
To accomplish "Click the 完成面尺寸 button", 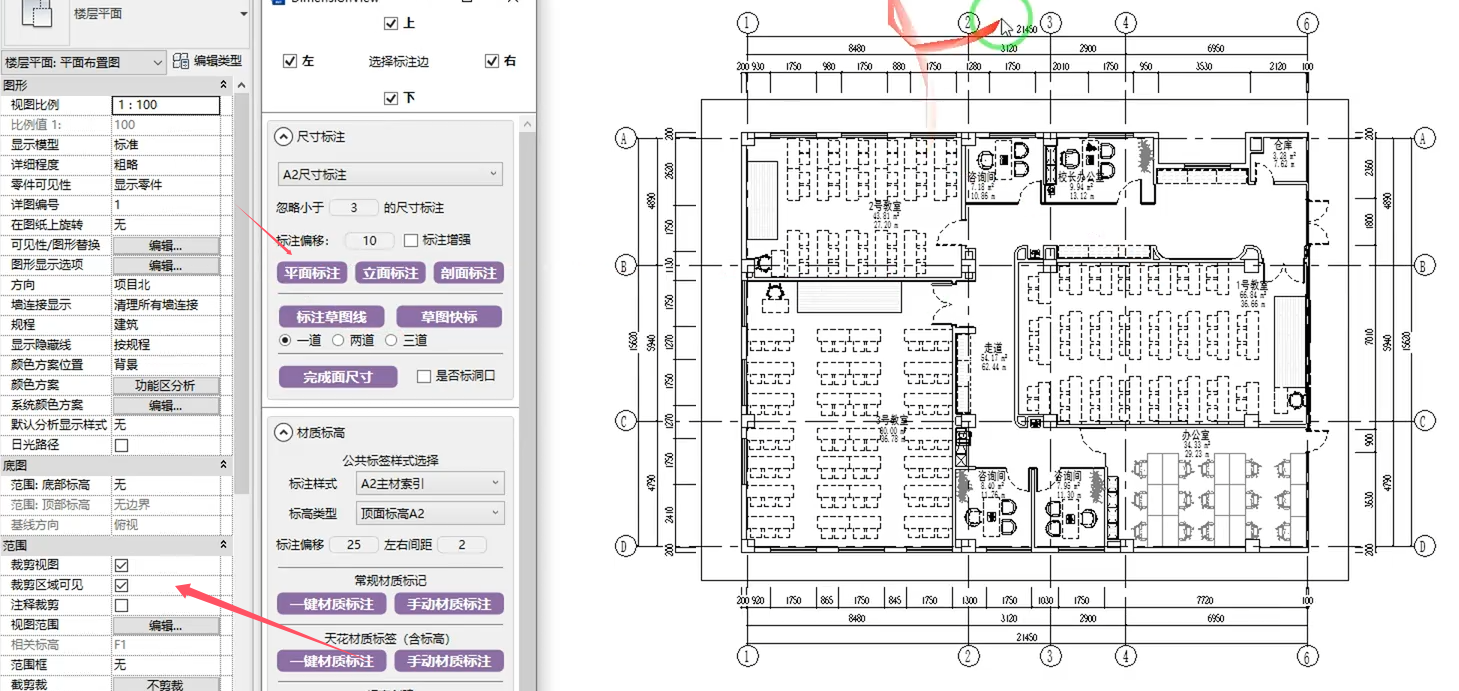I will point(338,377).
